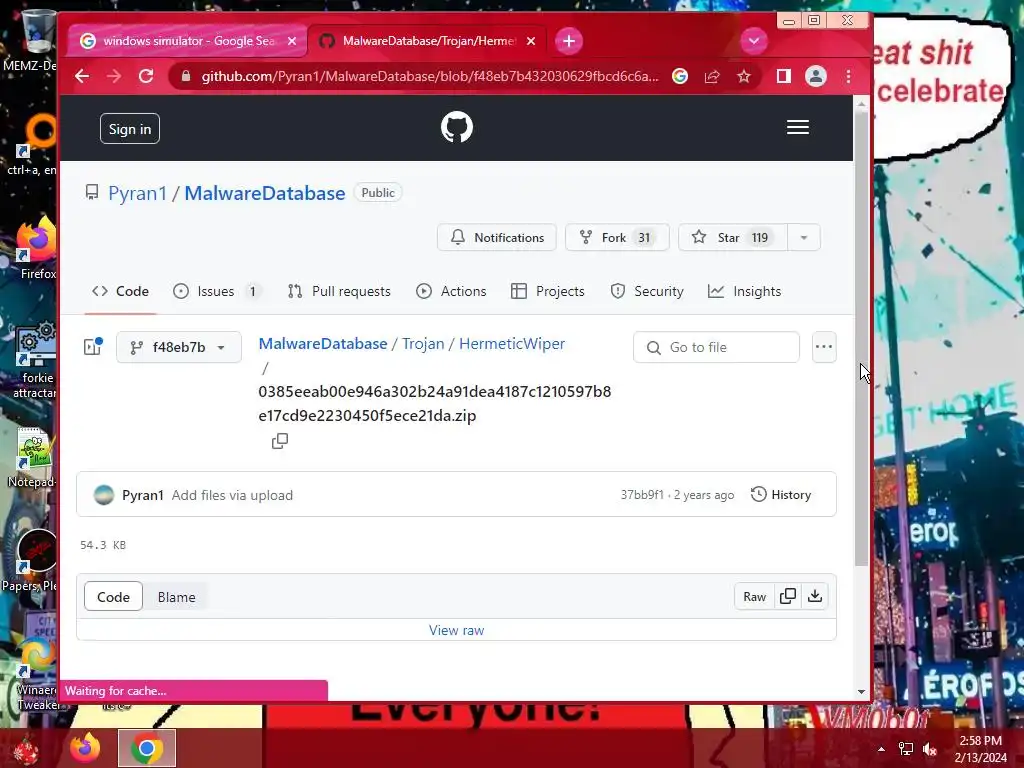Open the Insights tab
This screenshot has width=1024, height=768.
[744, 291]
